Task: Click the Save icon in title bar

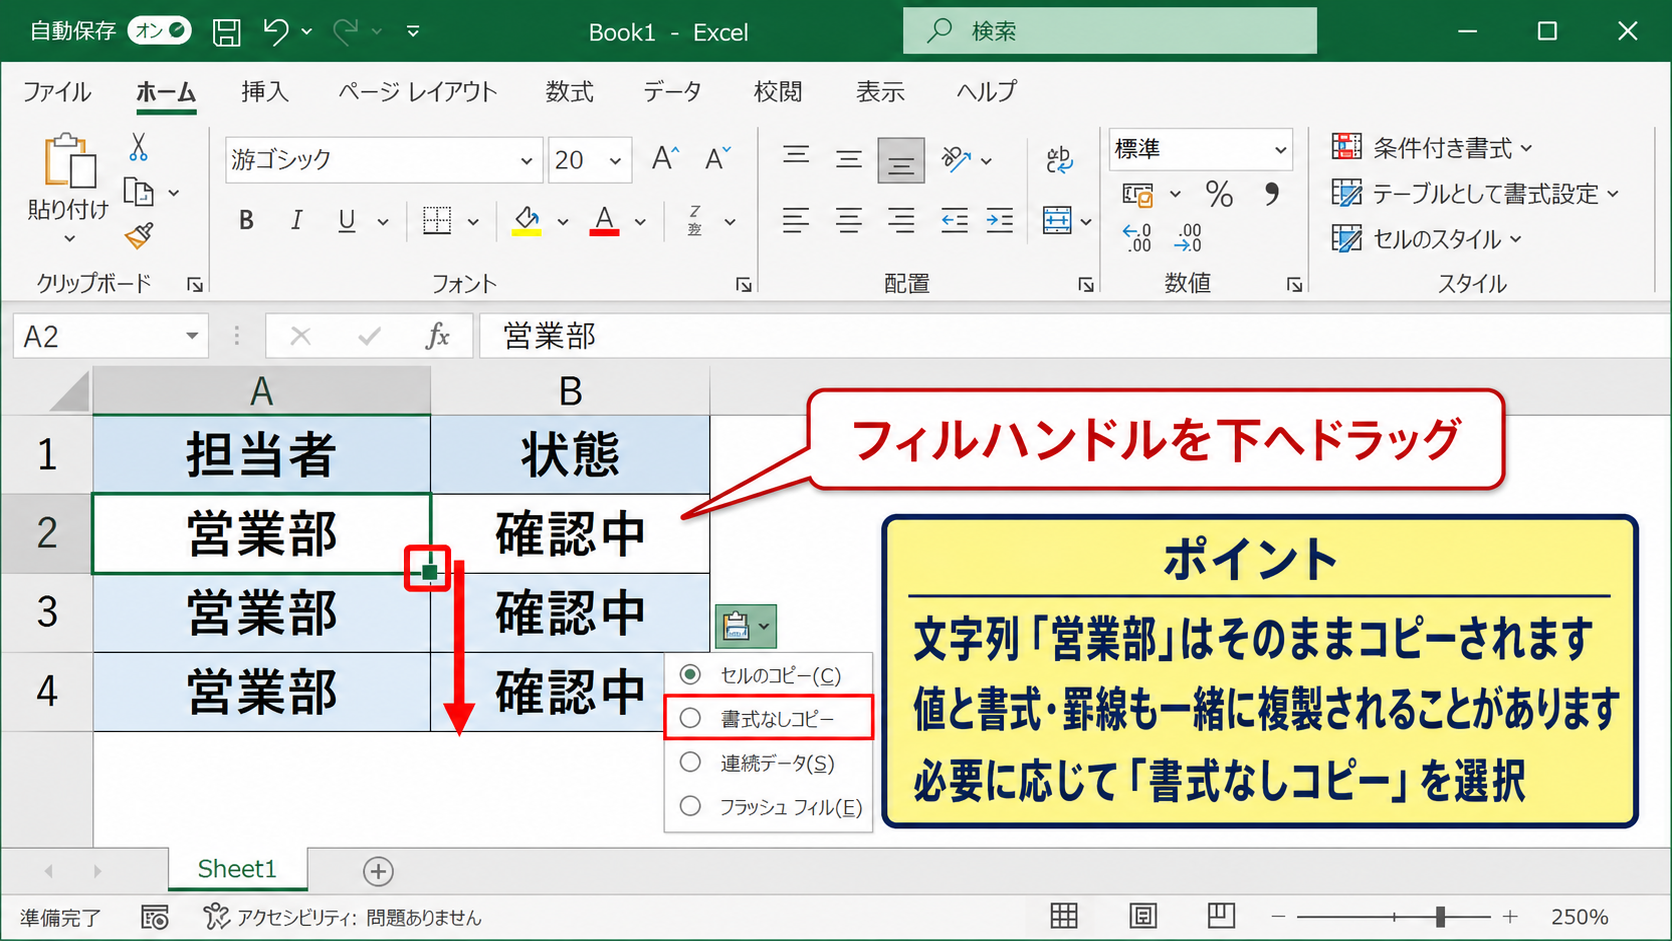Action: point(227,32)
